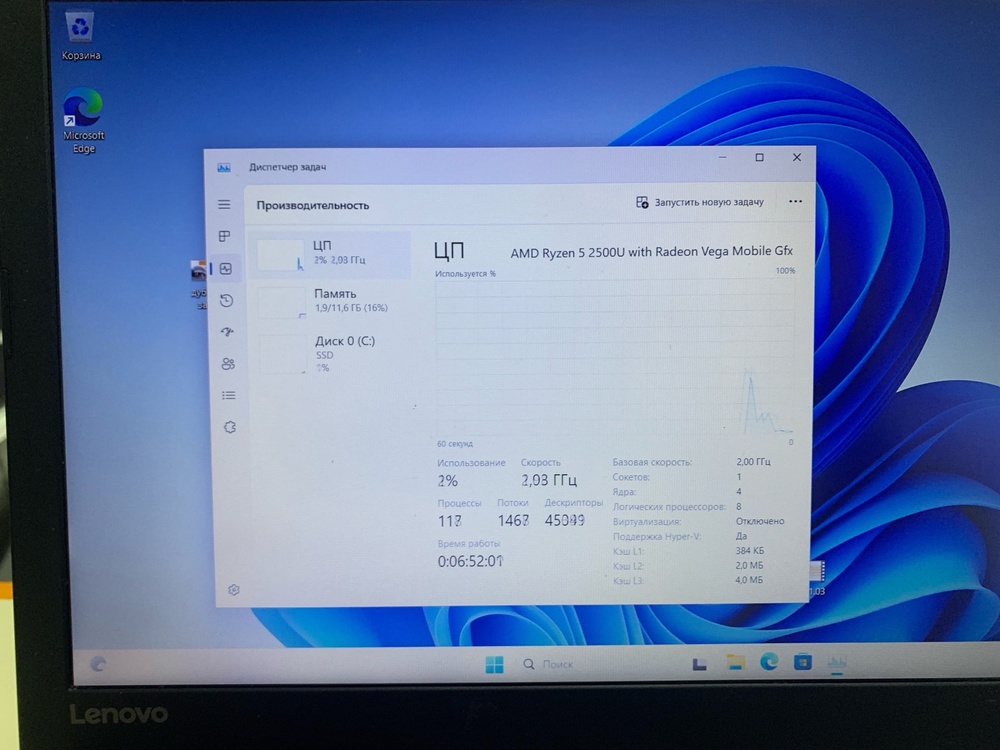Open the Services page icon in sidebar
The width and height of the screenshot is (1000, 750).
230,427
